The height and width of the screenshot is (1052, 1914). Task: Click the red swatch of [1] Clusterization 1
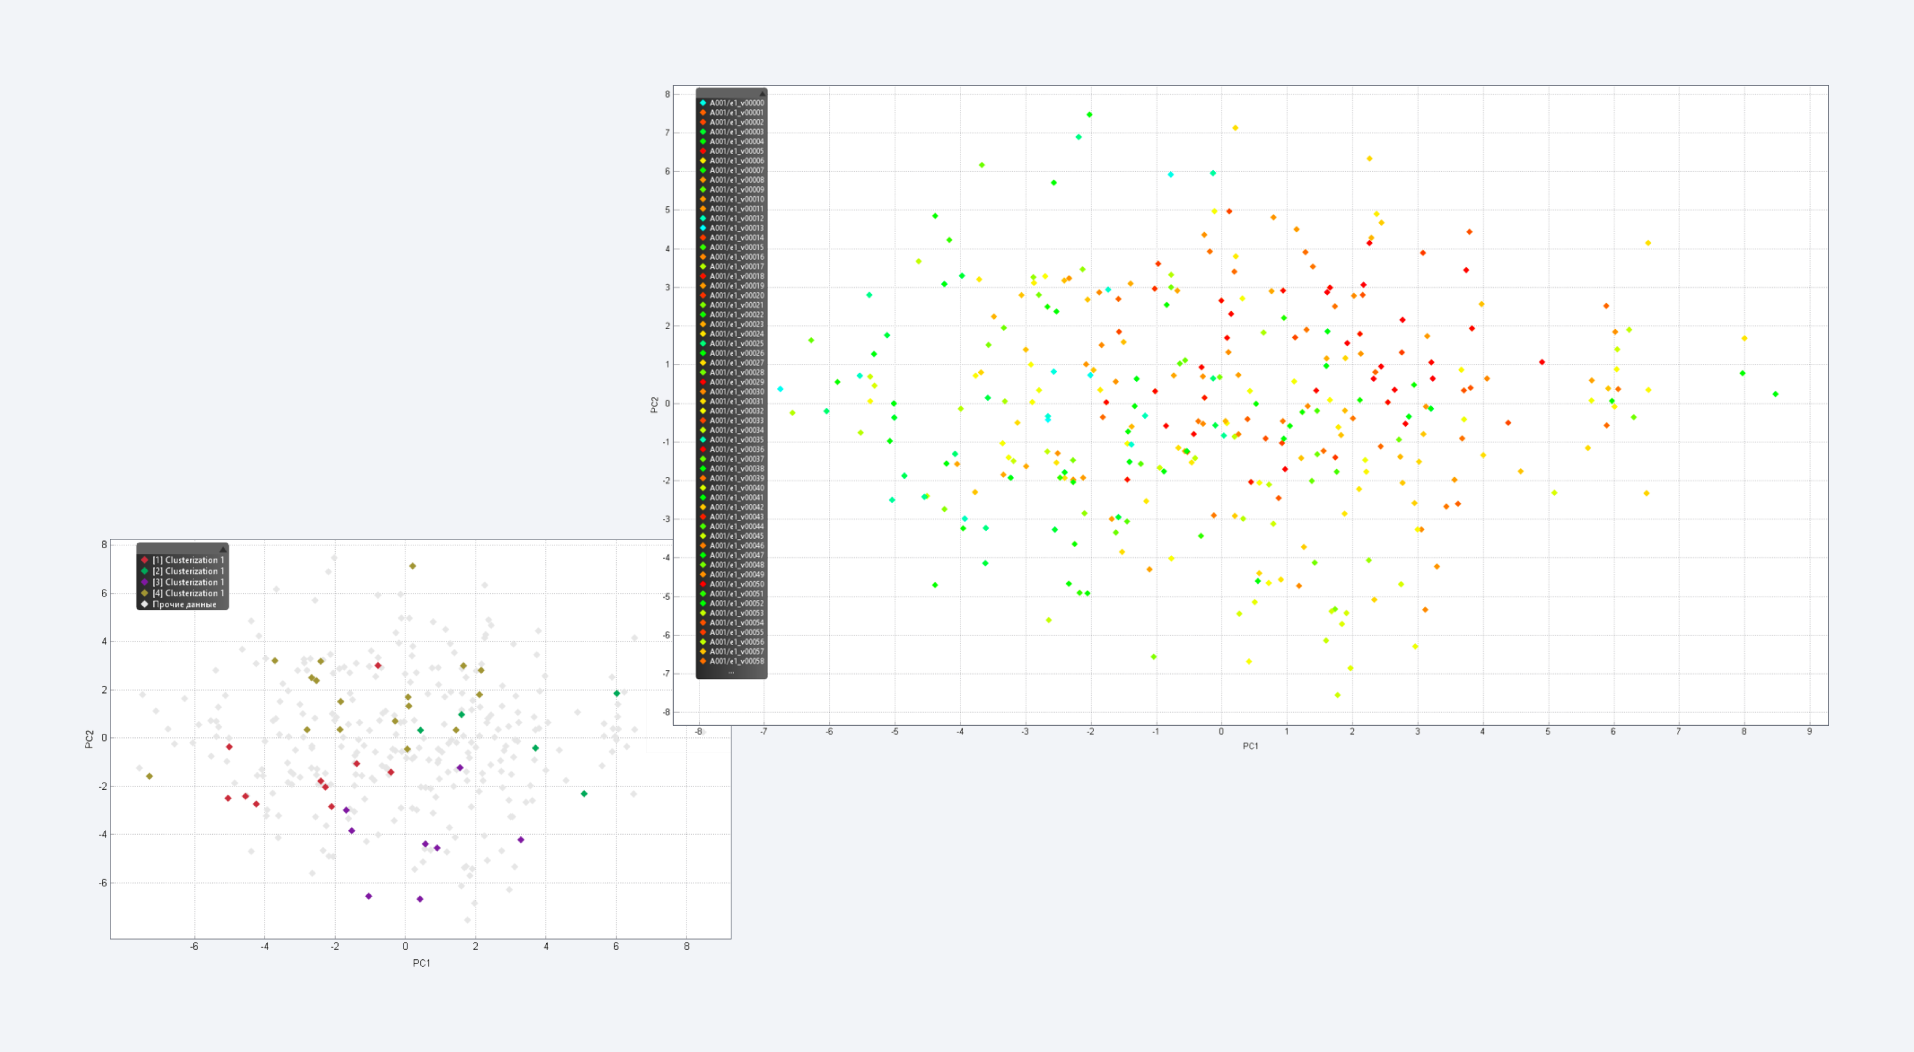(145, 560)
